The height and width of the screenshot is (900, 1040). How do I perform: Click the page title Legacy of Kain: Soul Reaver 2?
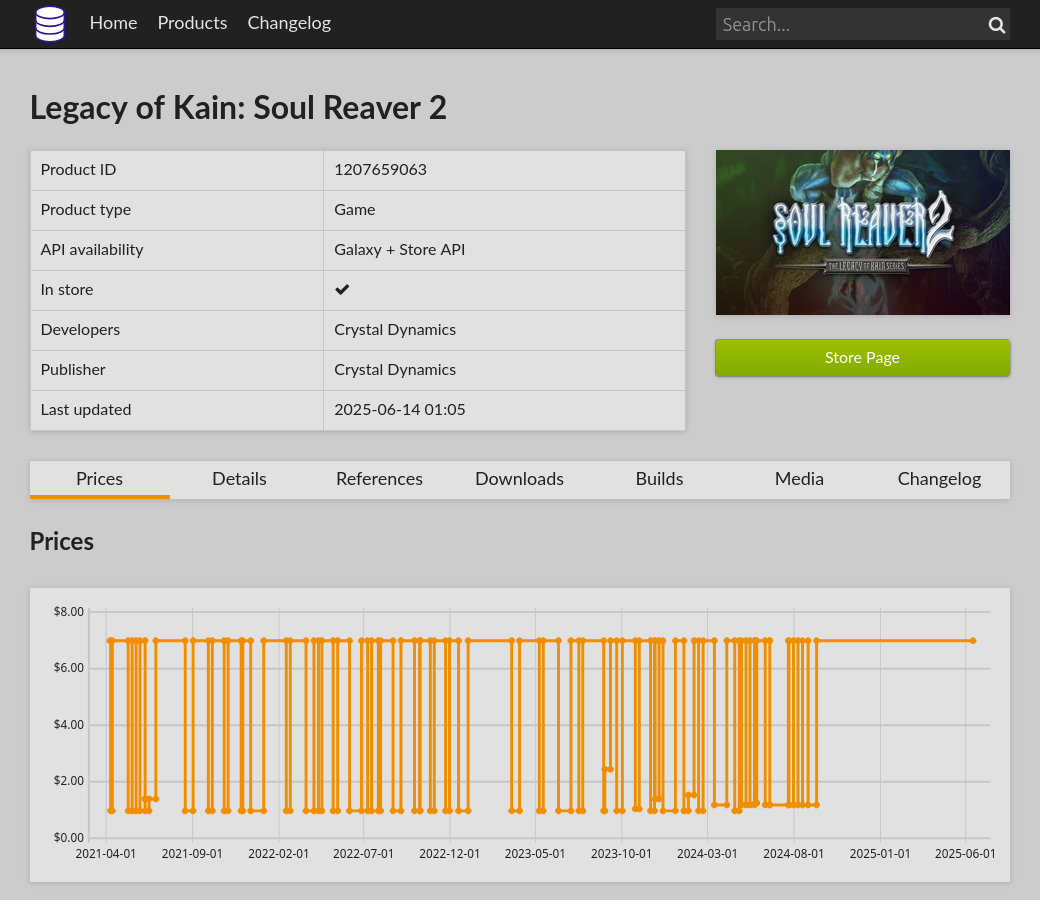pyautogui.click(x=238, y=107)
